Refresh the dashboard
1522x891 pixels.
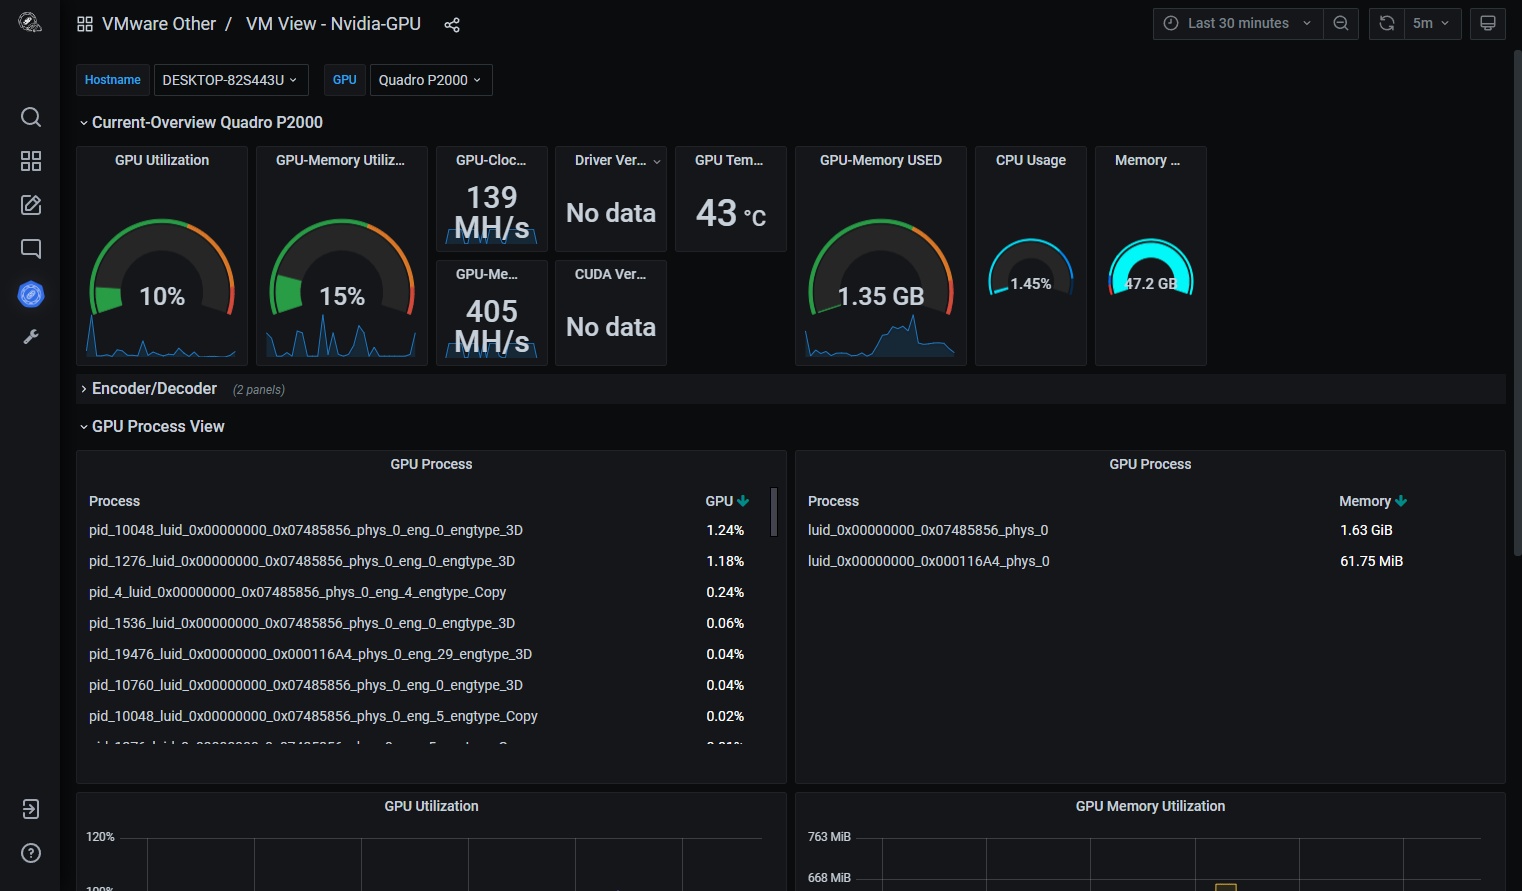[x=1387, y=24]
